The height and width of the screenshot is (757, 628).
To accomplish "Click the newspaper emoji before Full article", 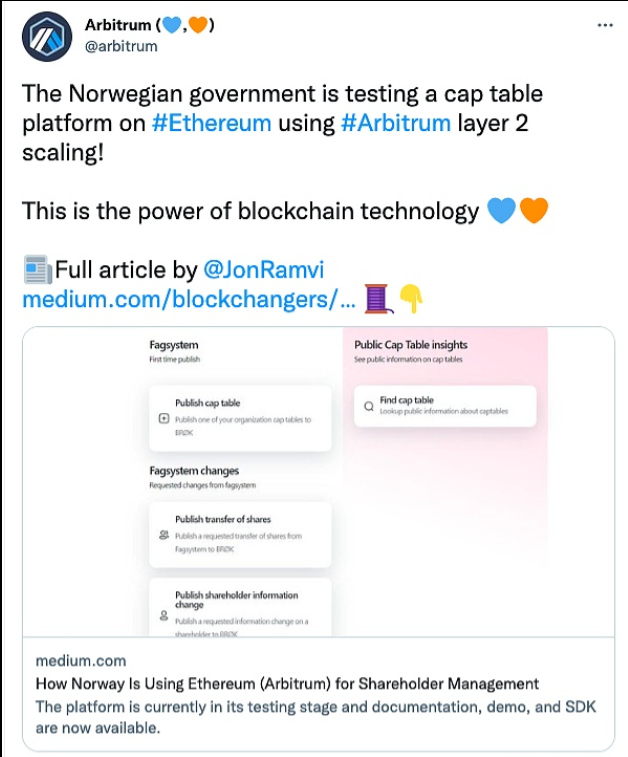I will [x=37, y=270].
